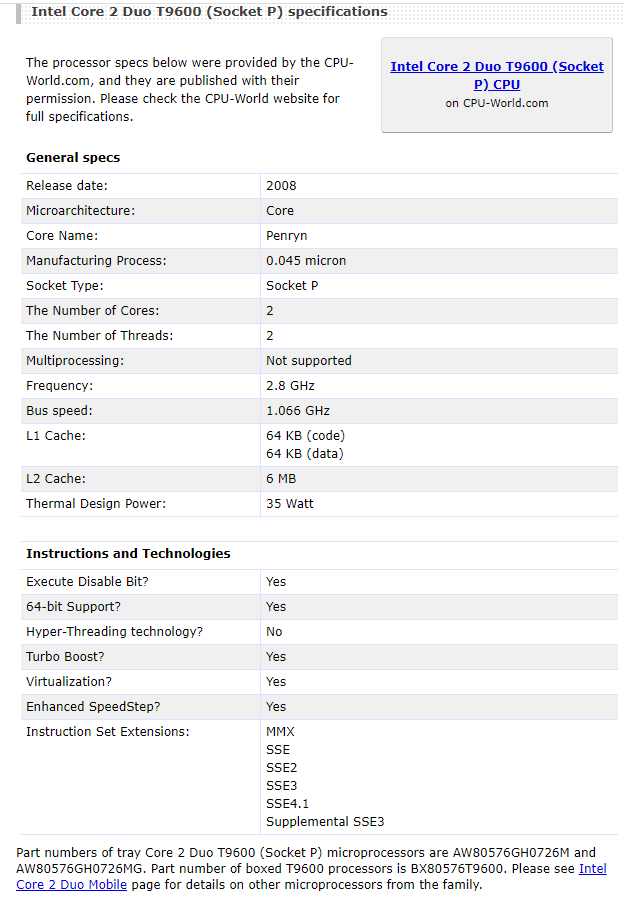Click the 'on CPU-World.com' caption text
This screenshot has height=908, width=624.
pos(497,103)
